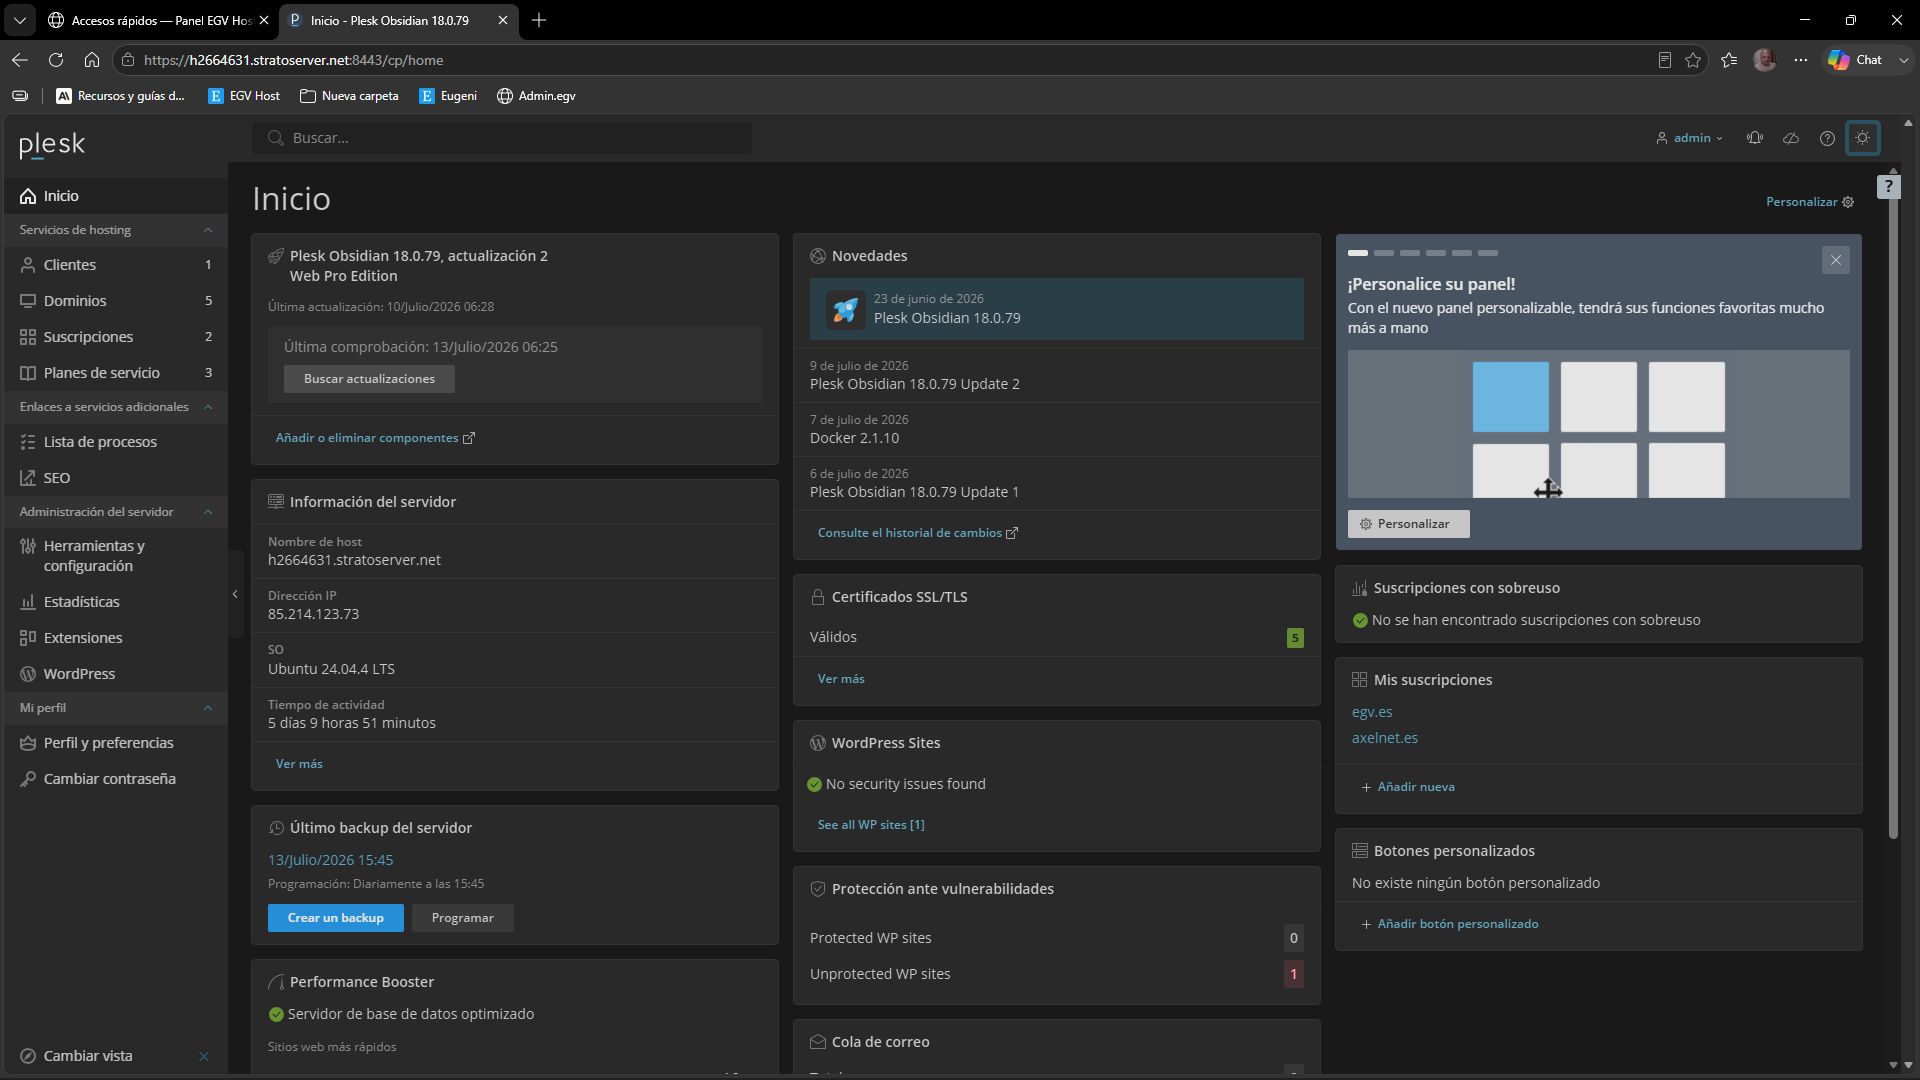Click the SEO sidebar icon

[x=28, y=478]
